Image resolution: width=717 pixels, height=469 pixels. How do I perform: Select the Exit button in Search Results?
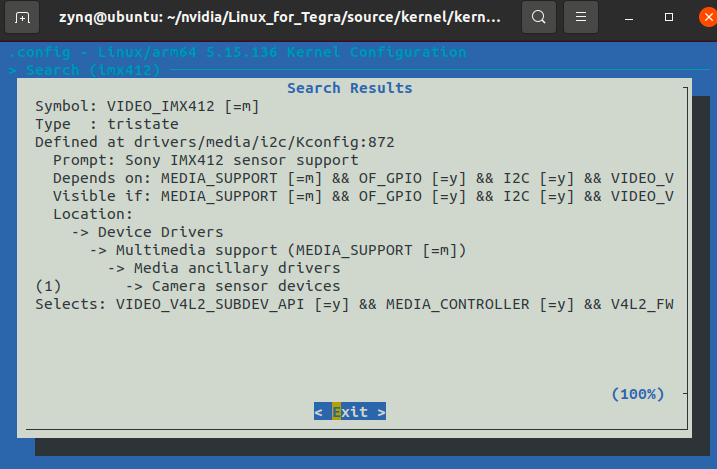pyautogui.click(x=350, y=411)
